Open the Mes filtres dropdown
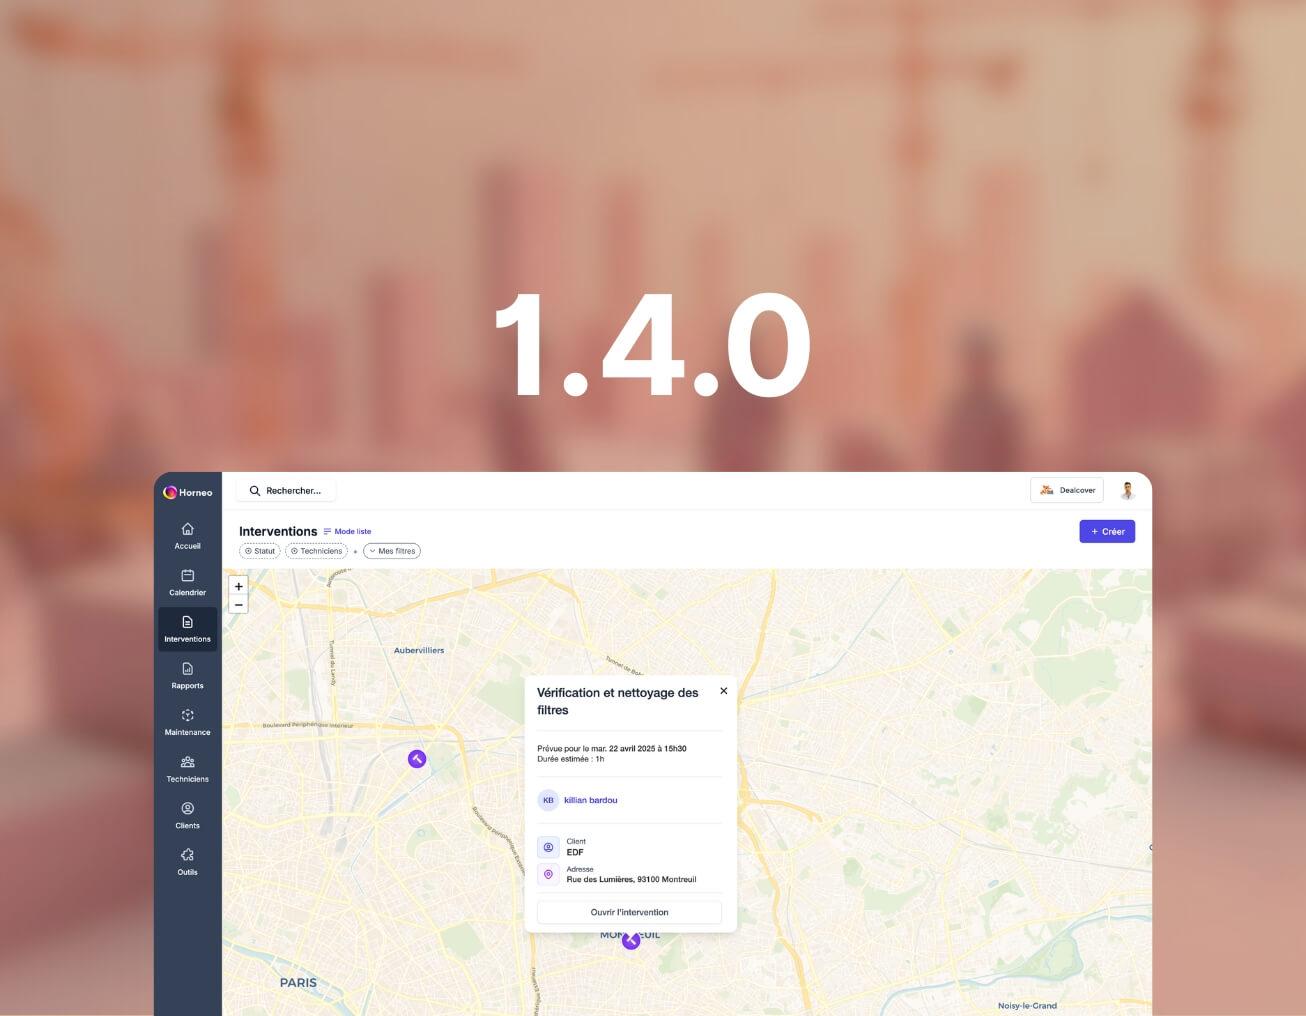The height and width of the screenshot is (1016, 1306). point(392,551)
